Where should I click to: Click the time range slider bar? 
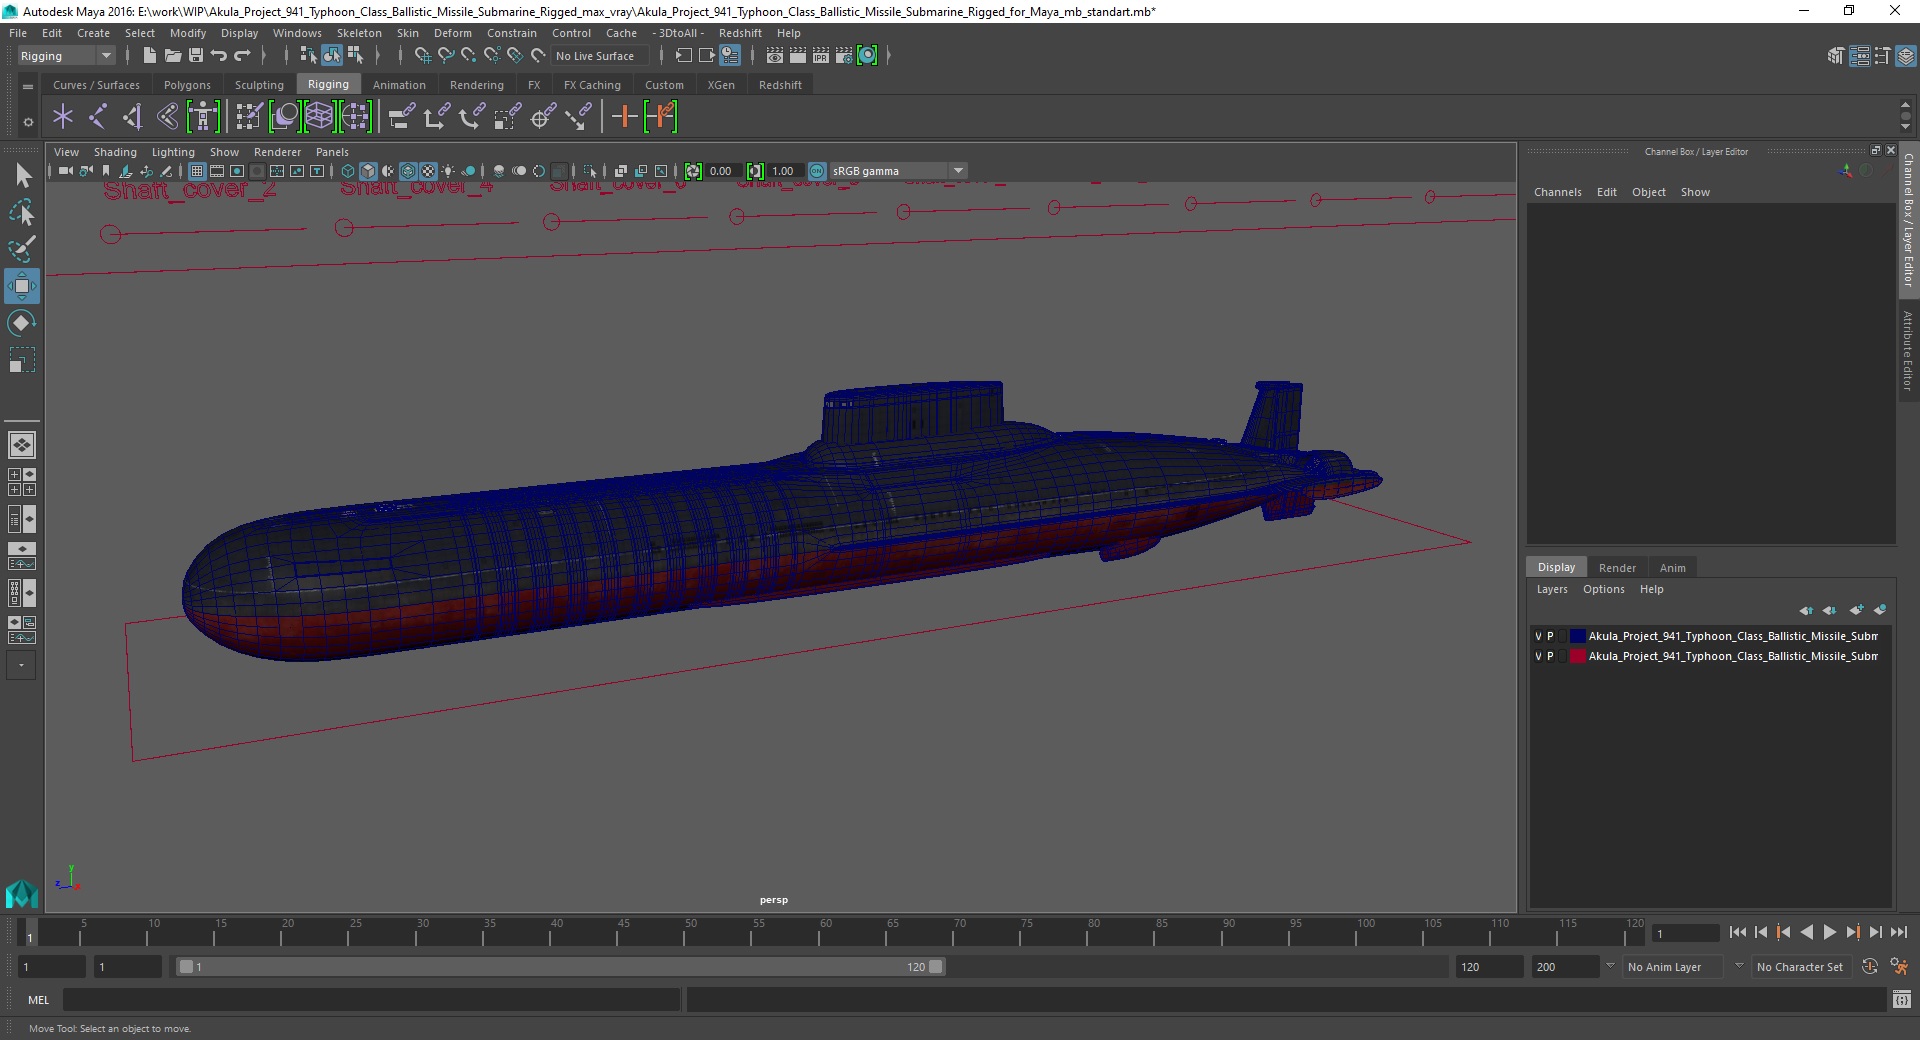560,967
